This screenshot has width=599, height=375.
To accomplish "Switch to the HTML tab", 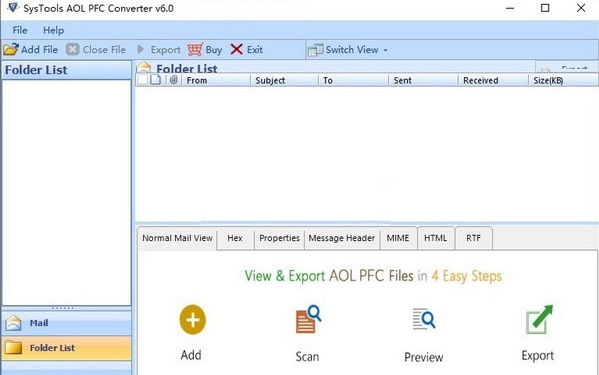I will coord(435,238).
